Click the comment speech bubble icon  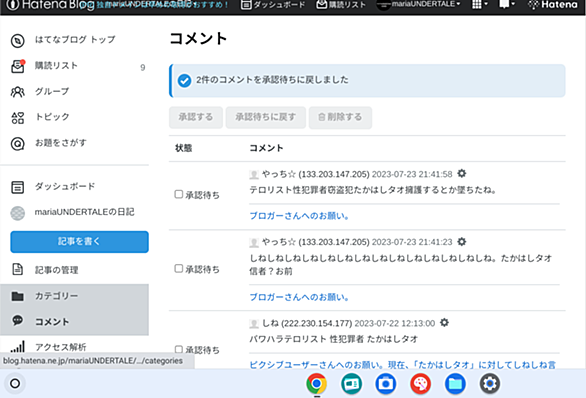tap(18, 321)
